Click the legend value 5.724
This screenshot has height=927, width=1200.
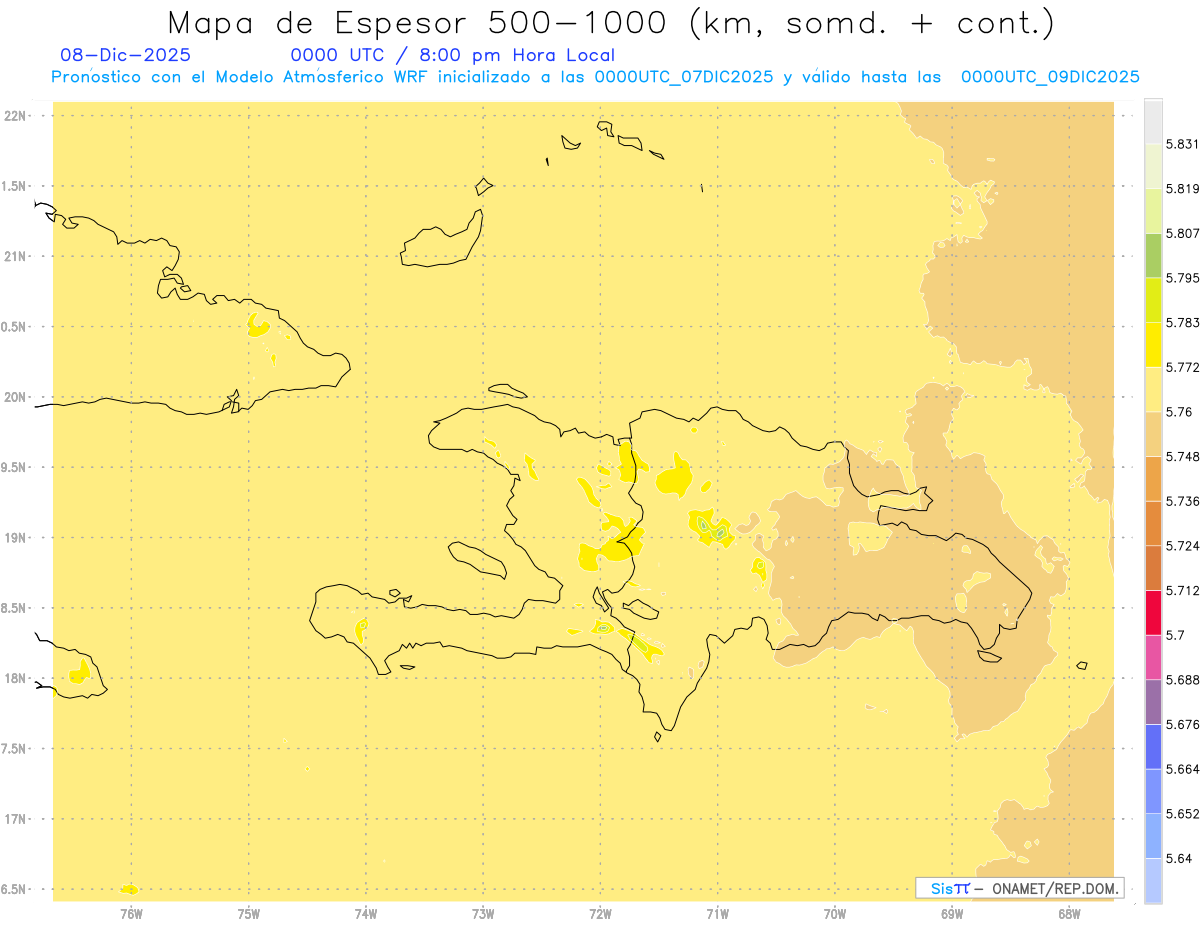(x=1182, y=546)
